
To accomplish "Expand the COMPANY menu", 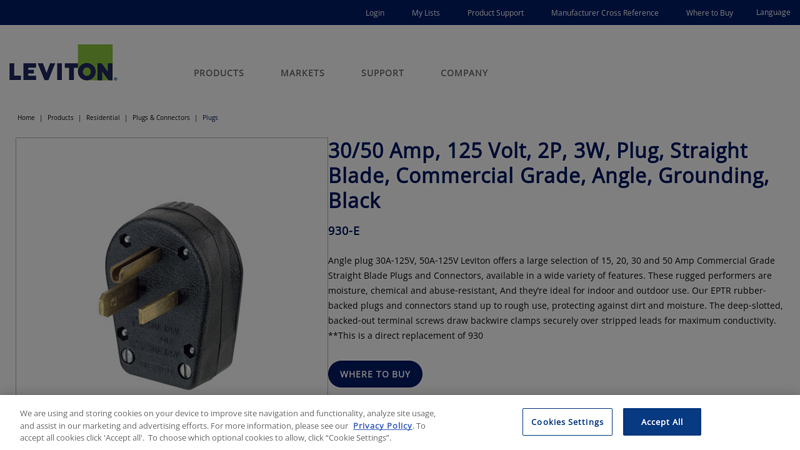I will (464, 73).
